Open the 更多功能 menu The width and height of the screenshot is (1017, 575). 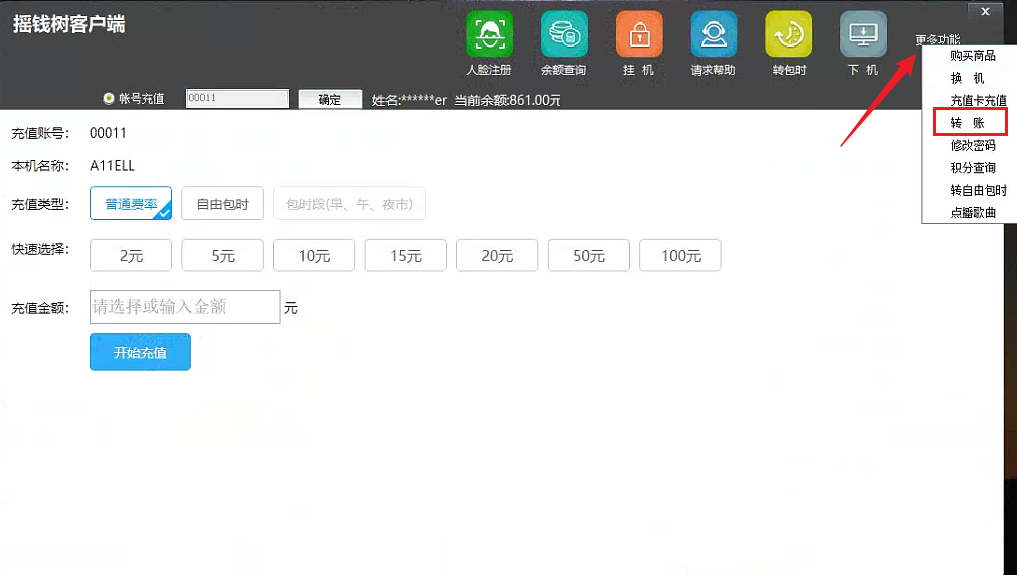pyautogui.click(x=938, y=40)
